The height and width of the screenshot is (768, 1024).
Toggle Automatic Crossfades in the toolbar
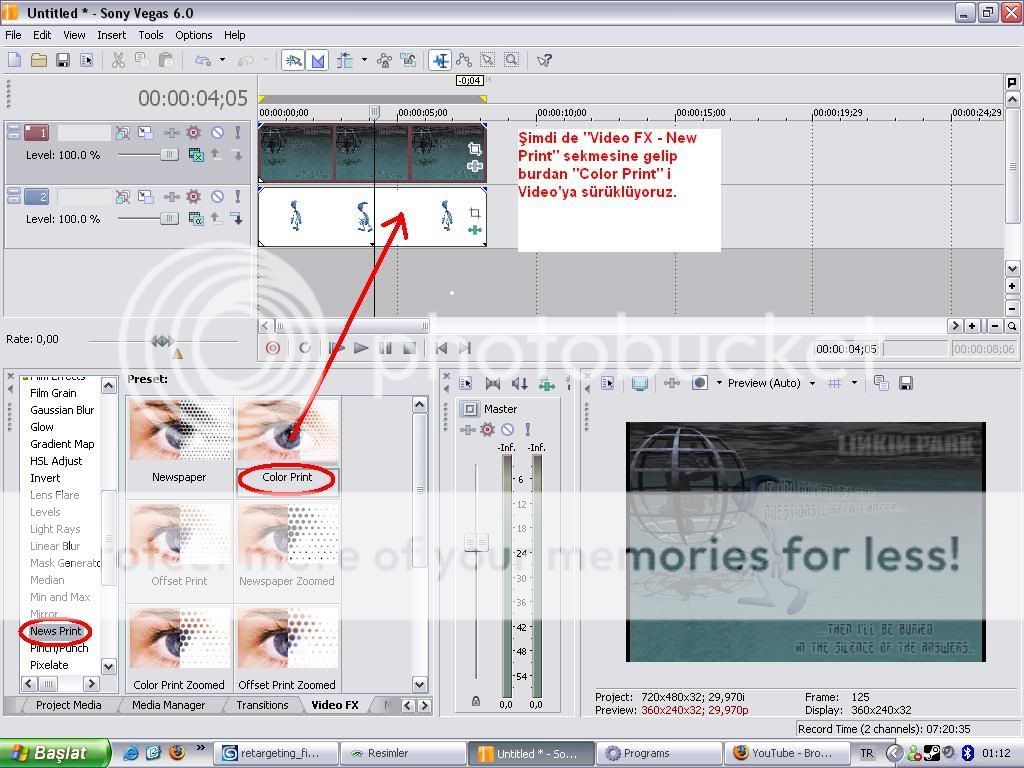point(317,61)
